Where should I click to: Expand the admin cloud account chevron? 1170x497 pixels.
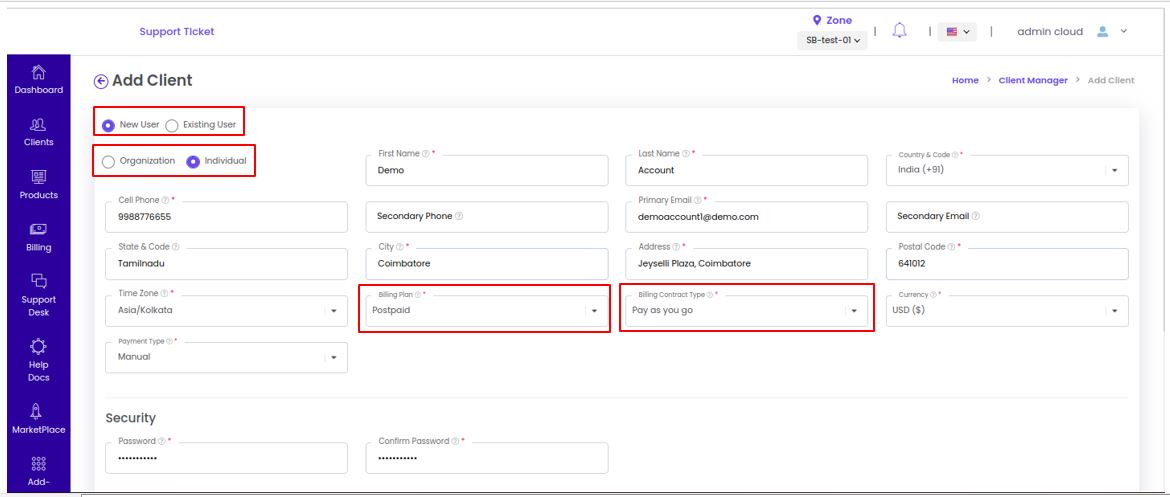point(1124,31)
